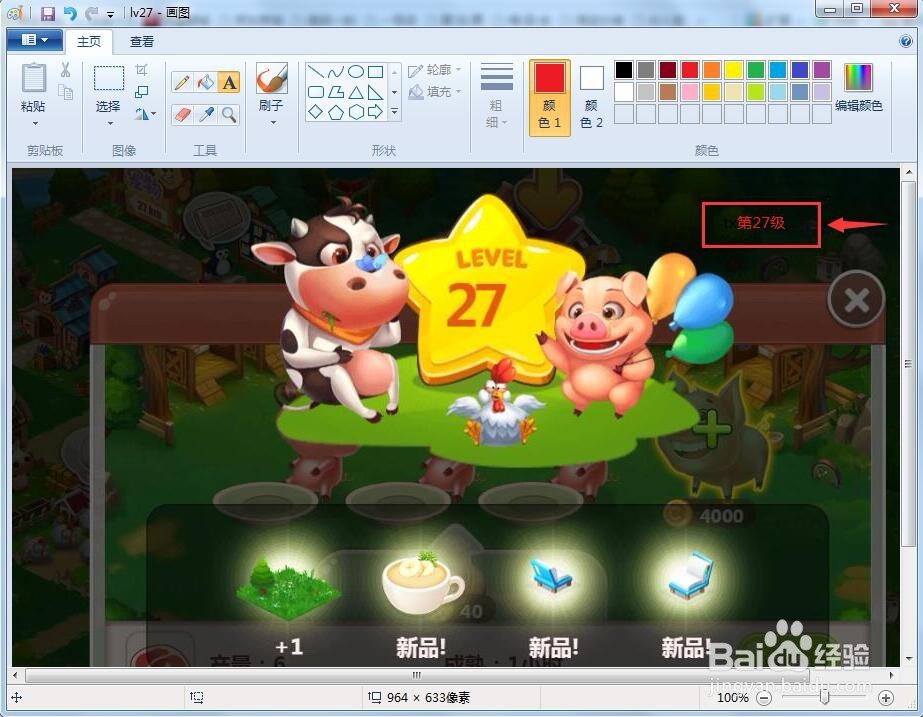Click the zoom in plus button
Viewport: 923px width, 717px height.
coord(885,698)
